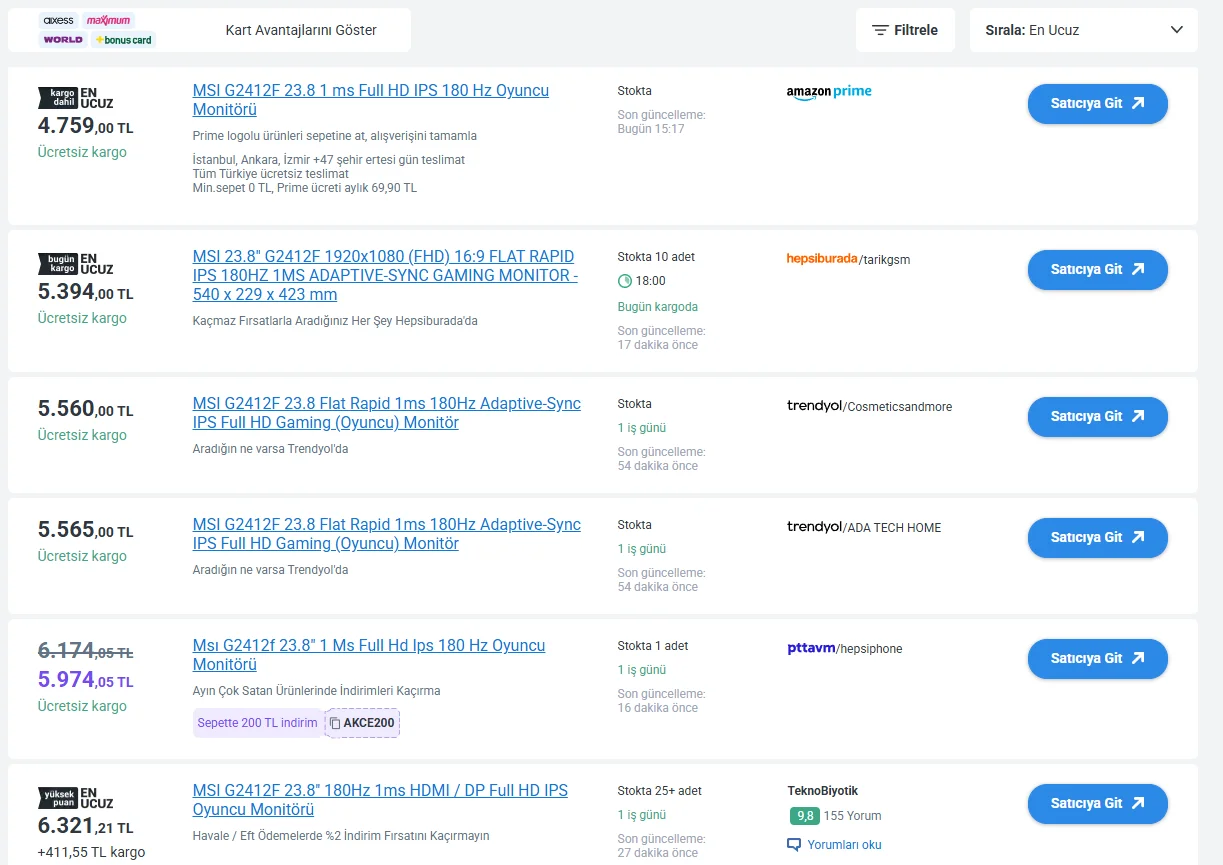Click the crossed-out 6.174,05 TL price
This screenshot has height=865, width=1223.
tap(85, 651)
